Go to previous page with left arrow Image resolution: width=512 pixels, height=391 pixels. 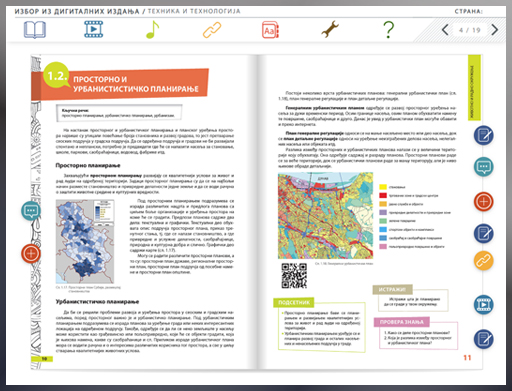pyautogui.click(x=445, y=30)
